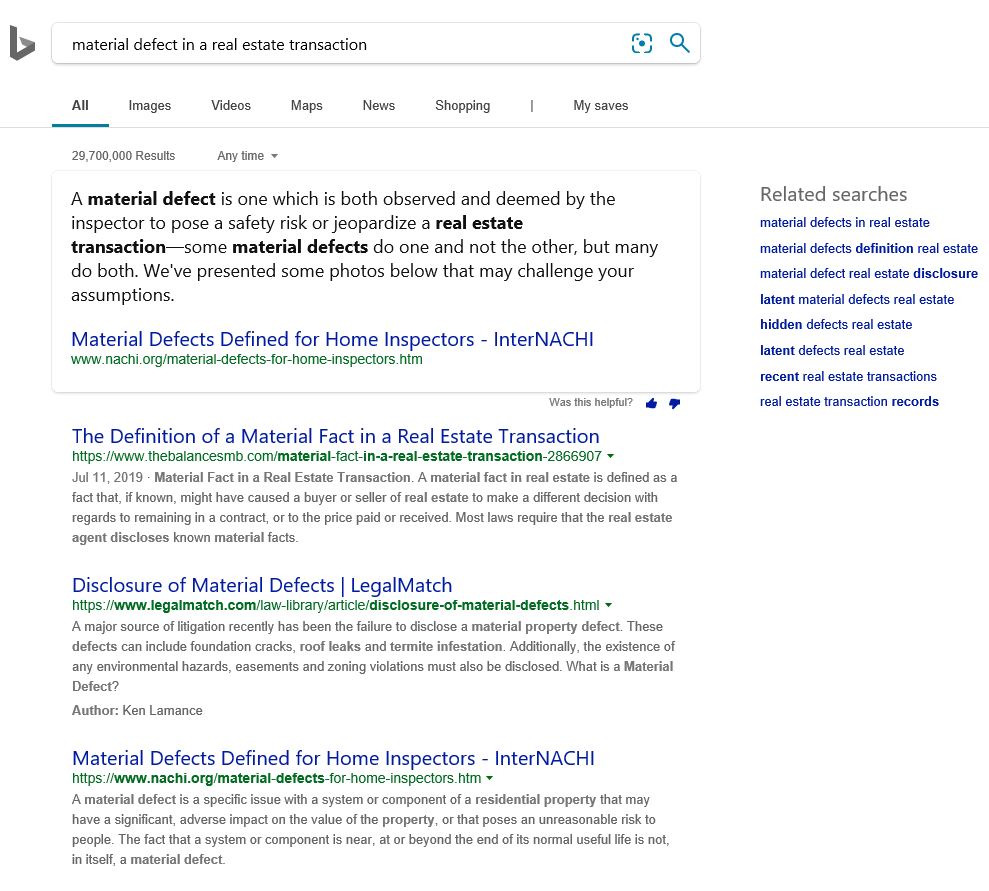Open lower Material Defects InterNACHI result title
This screenshot has width=989, height=891.
coord(333,758)
